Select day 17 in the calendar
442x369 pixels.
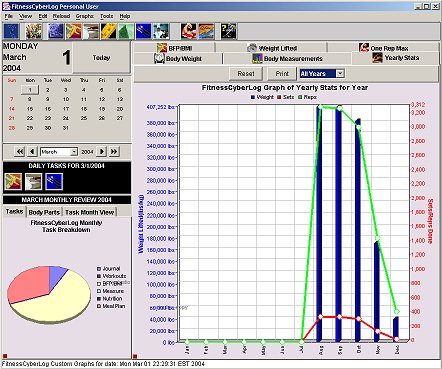66,109
